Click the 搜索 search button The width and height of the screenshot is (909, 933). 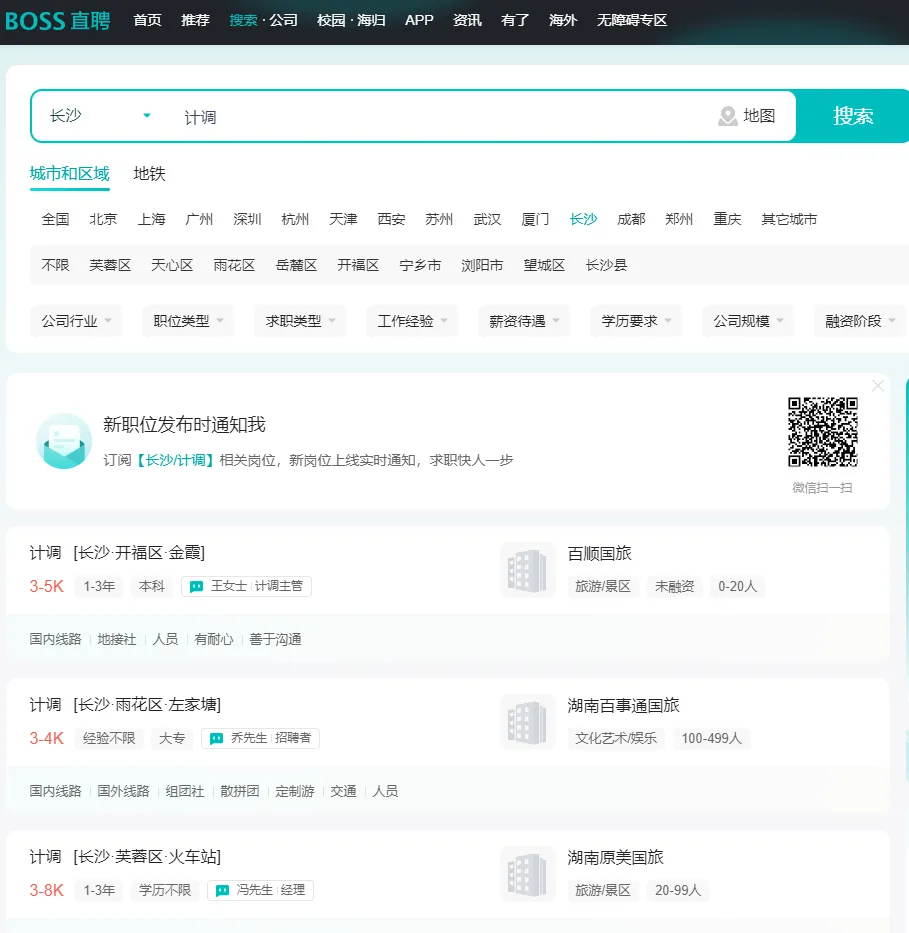[x=852, y=116]
